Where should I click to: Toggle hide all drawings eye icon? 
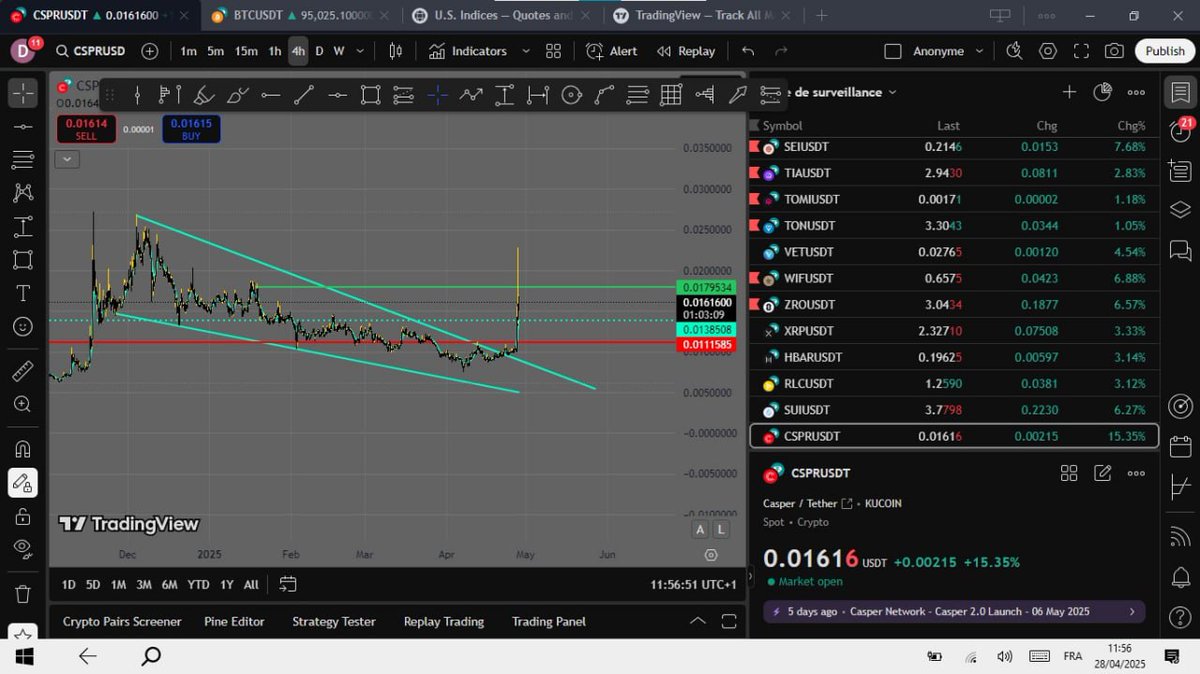22,548
